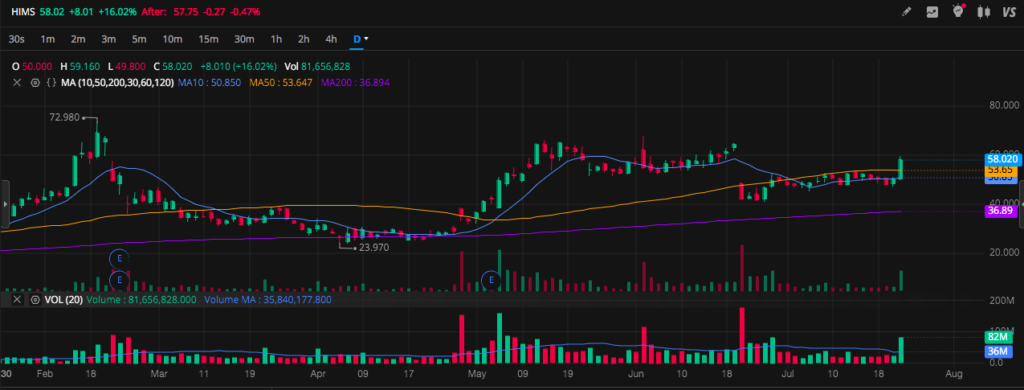This screenshot has width=1024, height=390.
Task: Switch to 3m interval
Action: 108,39
